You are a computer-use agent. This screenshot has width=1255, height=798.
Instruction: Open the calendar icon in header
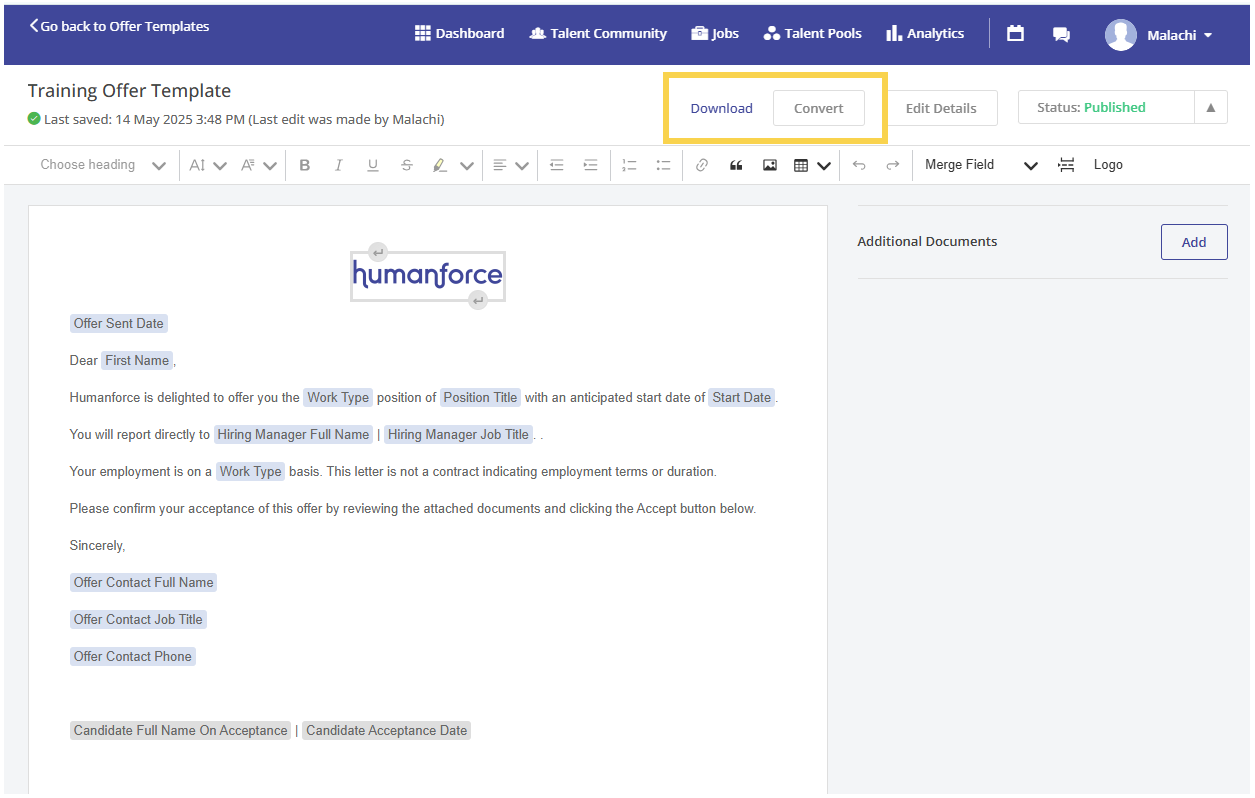click(x=1015, y=33)
